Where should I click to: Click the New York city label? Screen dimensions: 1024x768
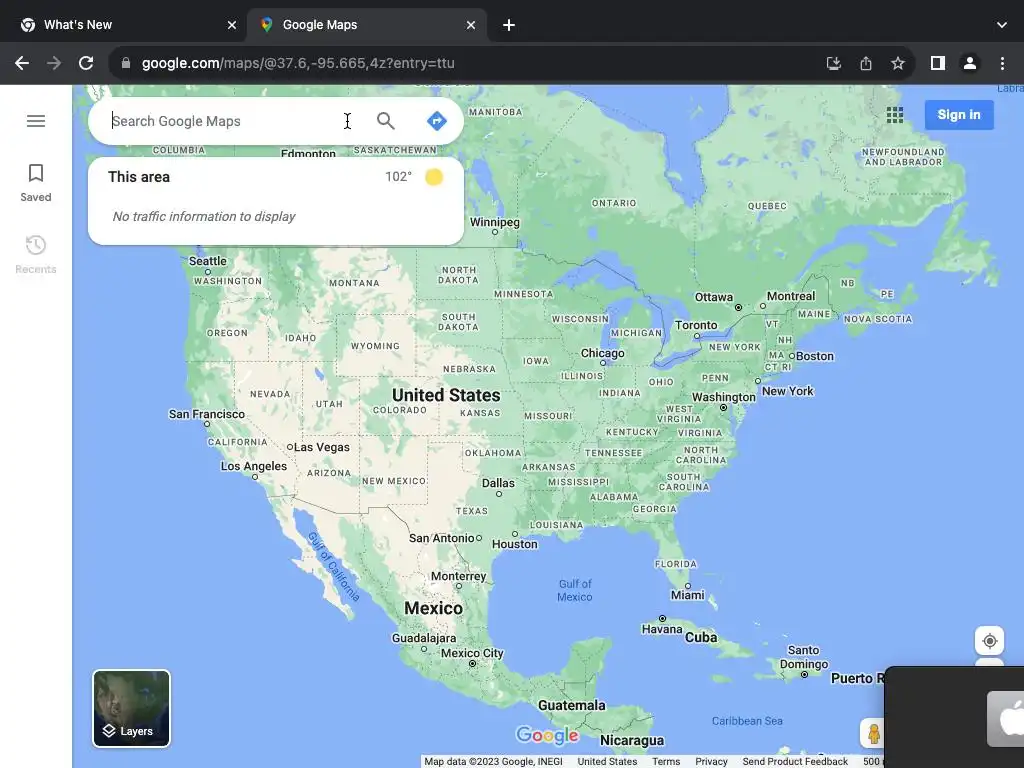tap(788, 391)
